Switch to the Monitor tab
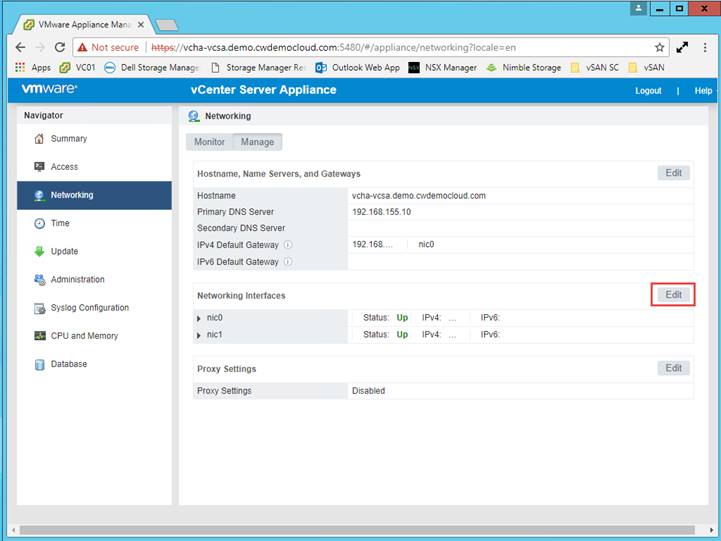721x541 pixels. [209, 142]
